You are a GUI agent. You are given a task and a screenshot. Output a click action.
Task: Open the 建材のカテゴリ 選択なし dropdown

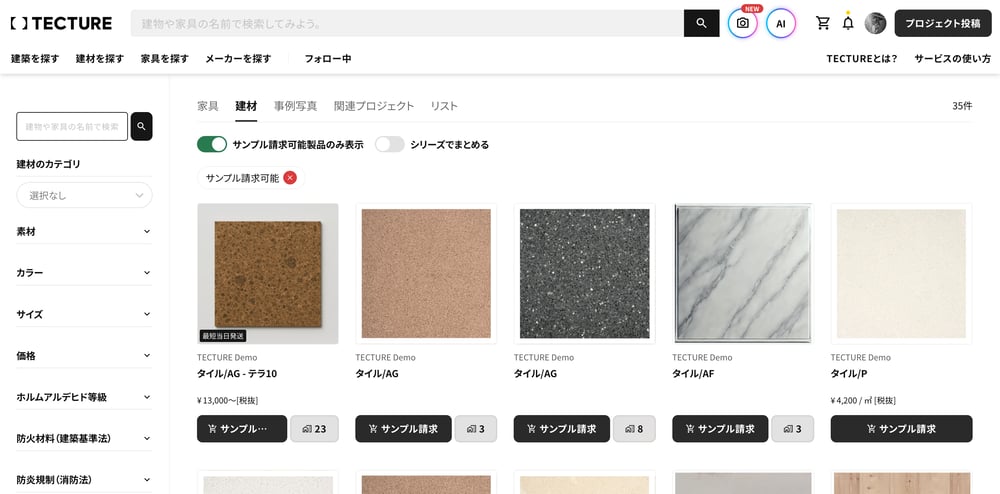click(x=84, y=196)
